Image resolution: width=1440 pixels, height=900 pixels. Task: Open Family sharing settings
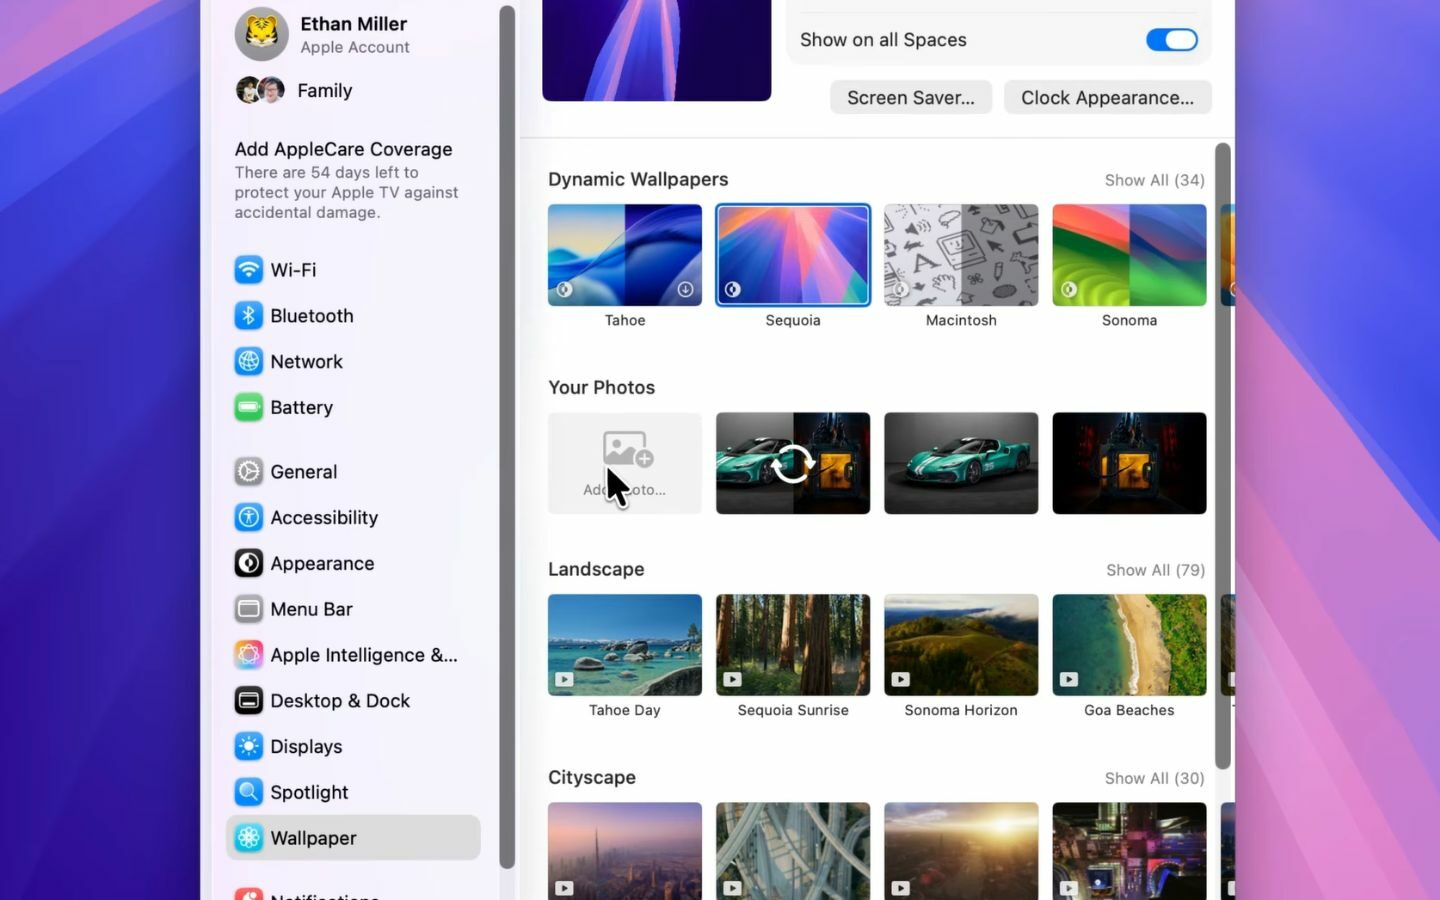(295, 91)
